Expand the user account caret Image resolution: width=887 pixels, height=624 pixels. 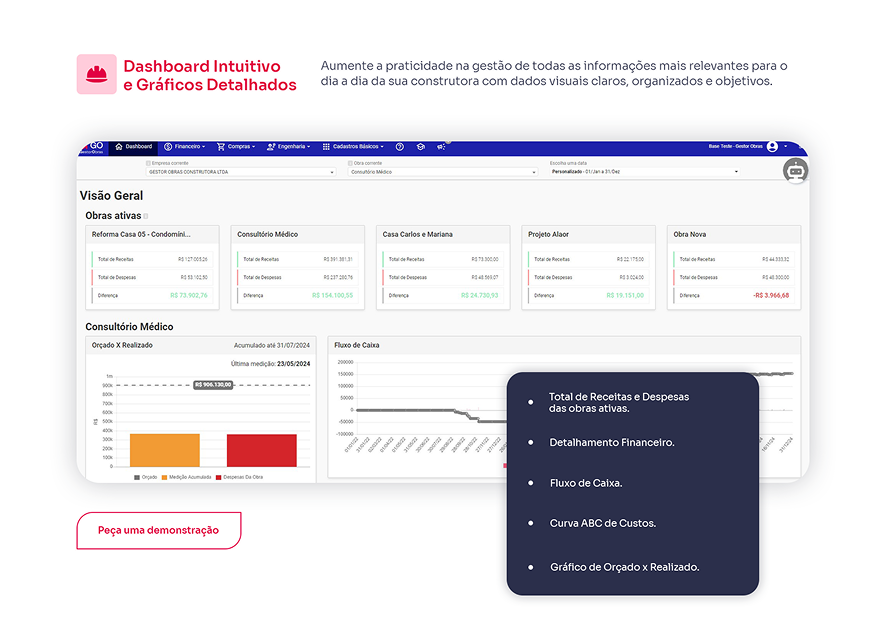(x=785, y=147)
